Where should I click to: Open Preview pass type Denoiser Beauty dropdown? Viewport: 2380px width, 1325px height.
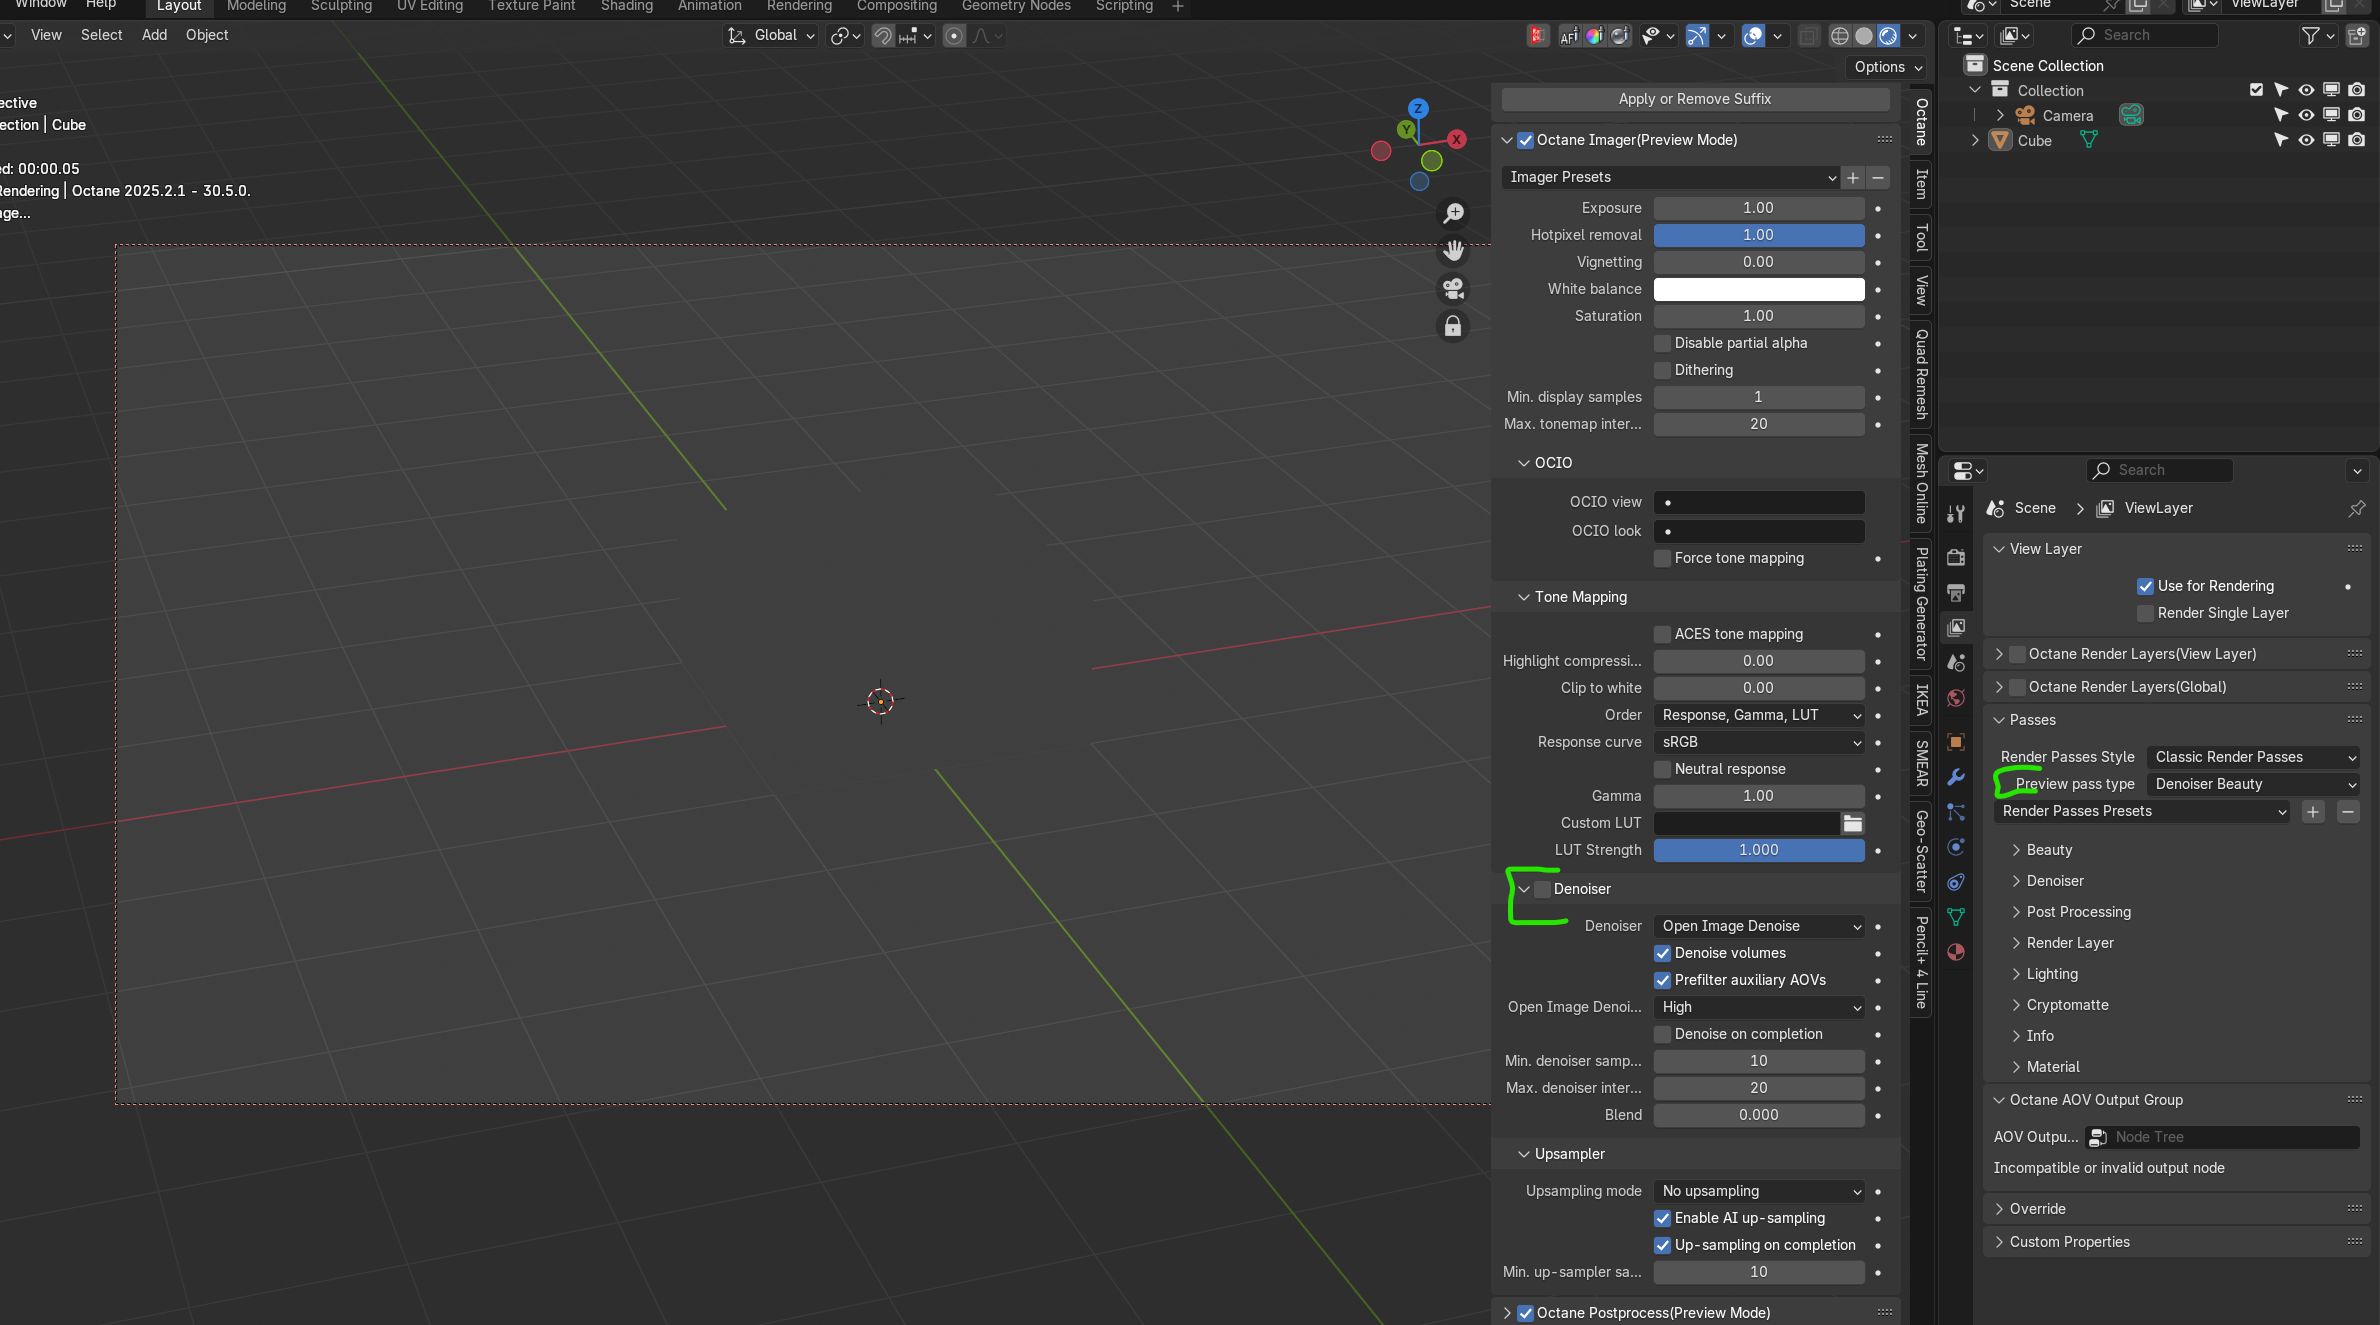click(x=2254, y=784)
